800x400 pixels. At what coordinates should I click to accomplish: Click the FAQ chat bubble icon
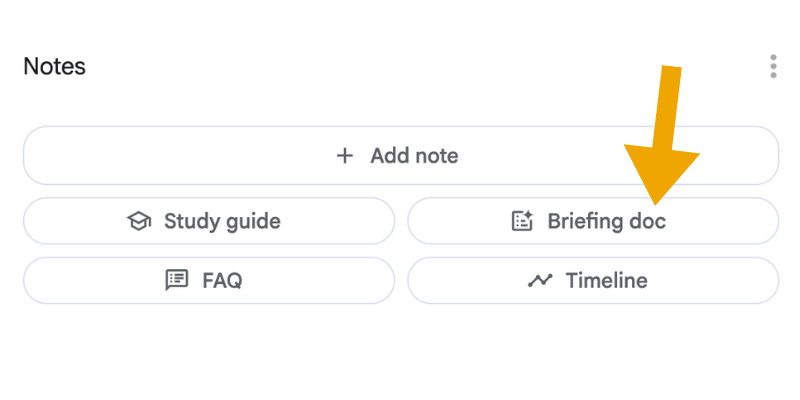tap(177, 281)
